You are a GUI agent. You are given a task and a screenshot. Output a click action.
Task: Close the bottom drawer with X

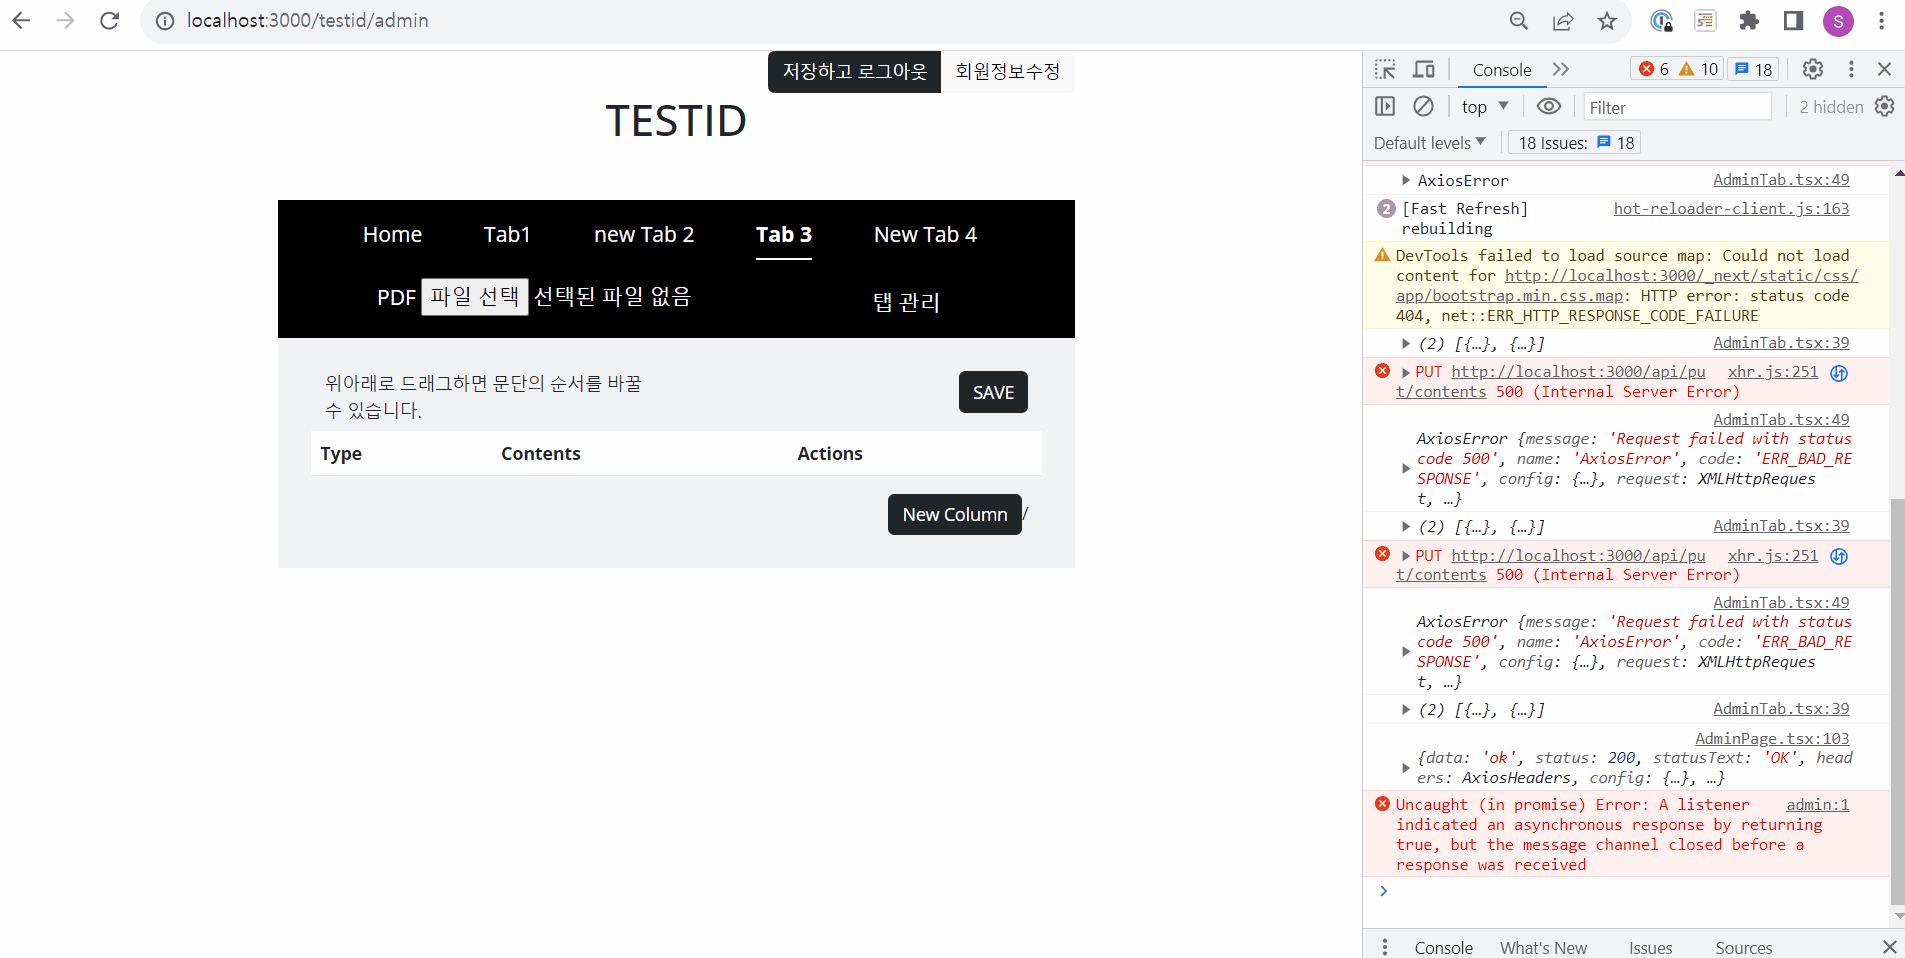(1889, 947)
